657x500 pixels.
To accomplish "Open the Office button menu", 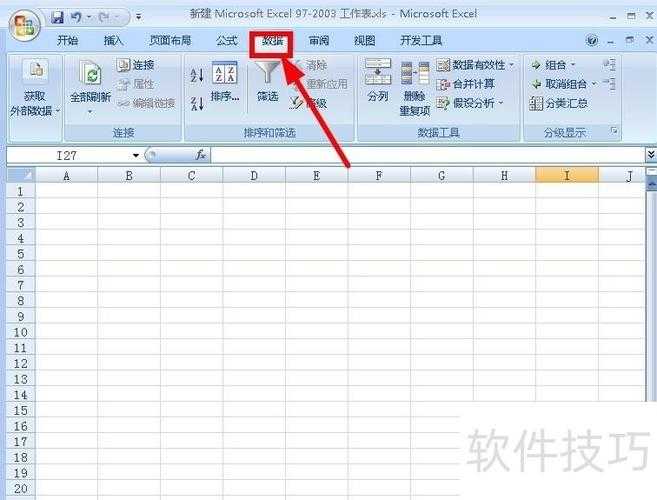I will (24, 24).
